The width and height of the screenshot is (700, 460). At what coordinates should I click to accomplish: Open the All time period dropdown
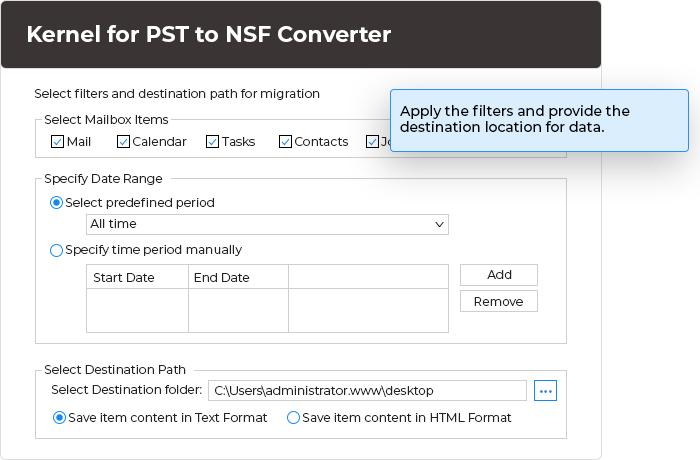267,224
